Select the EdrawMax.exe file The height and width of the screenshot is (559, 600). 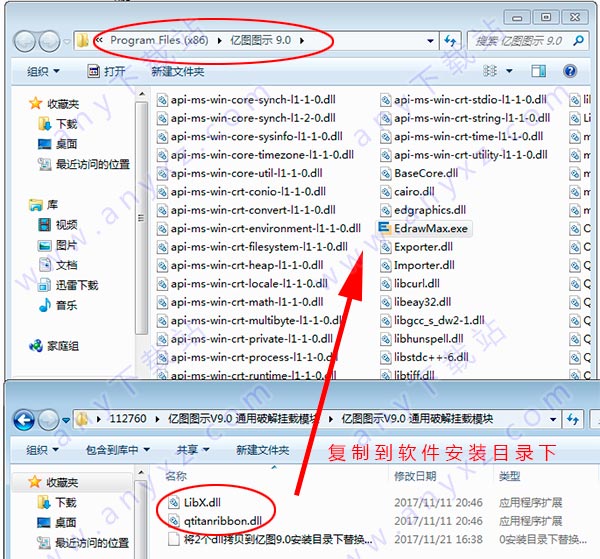[423, 228]
